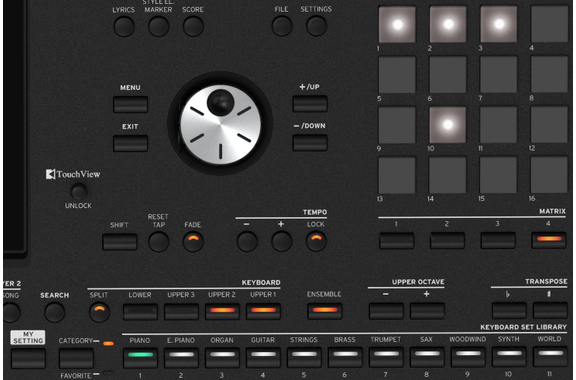Tap the LYRICS round button
Image resolution: width=576 pixels, height=380 pixels.
[x=124, y=26]
